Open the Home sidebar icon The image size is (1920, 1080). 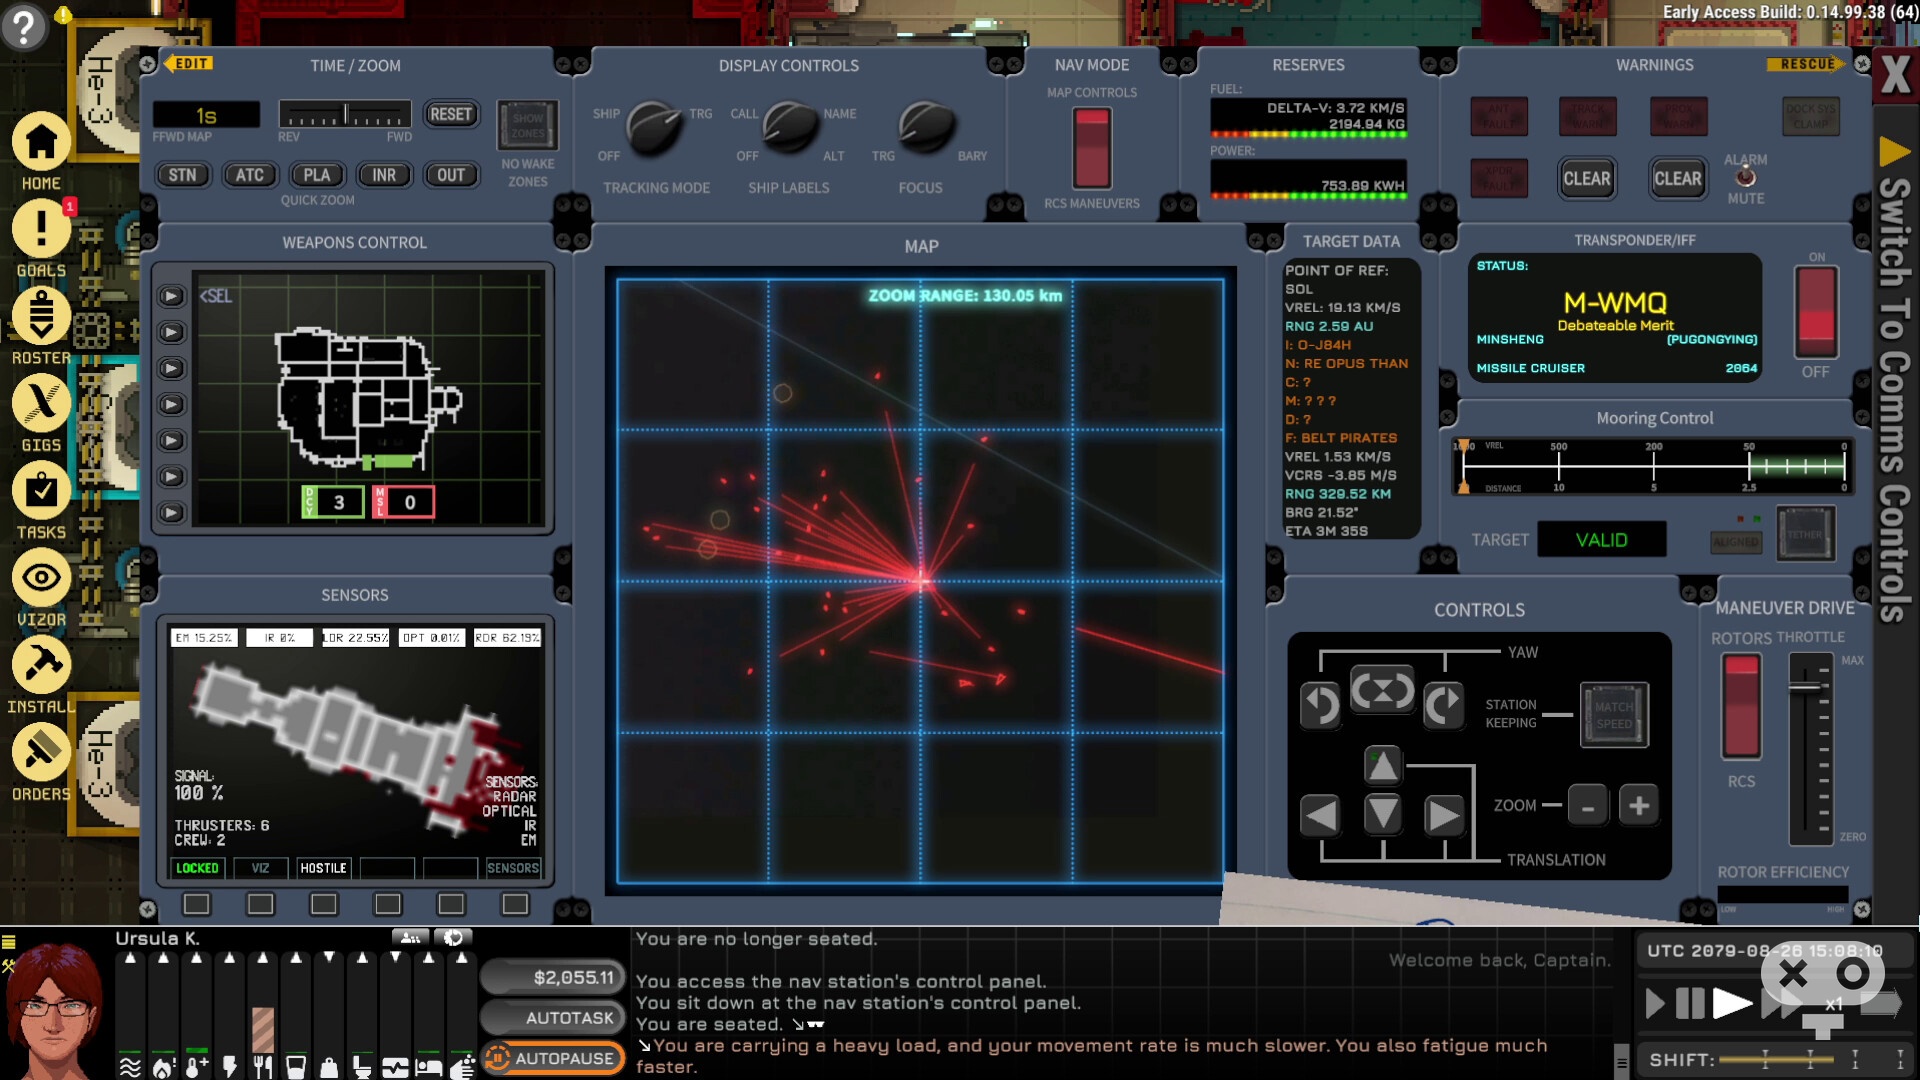(41, 142)
